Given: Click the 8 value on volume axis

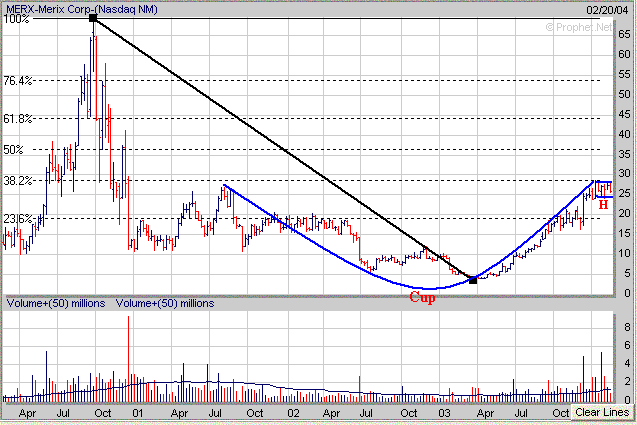Looking at the screenshot, I should (x=627, y=325).
